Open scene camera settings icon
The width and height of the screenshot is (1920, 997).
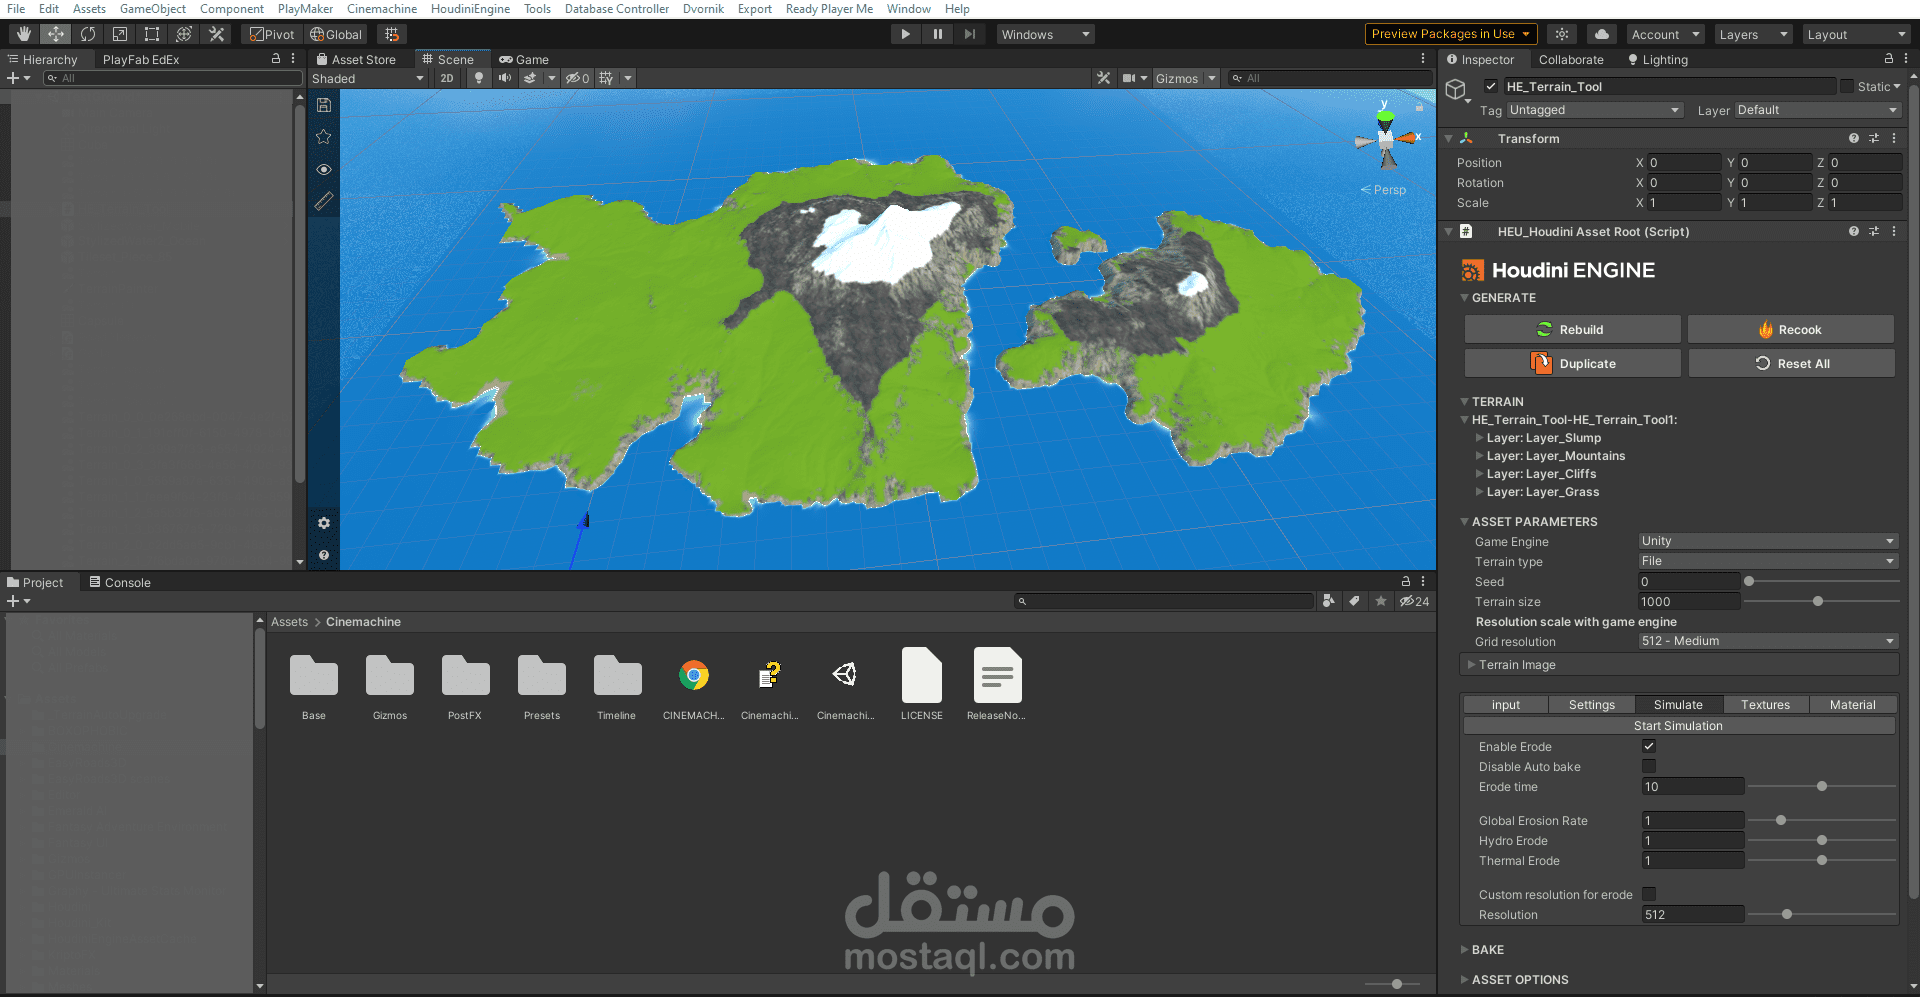(1129, 78)
